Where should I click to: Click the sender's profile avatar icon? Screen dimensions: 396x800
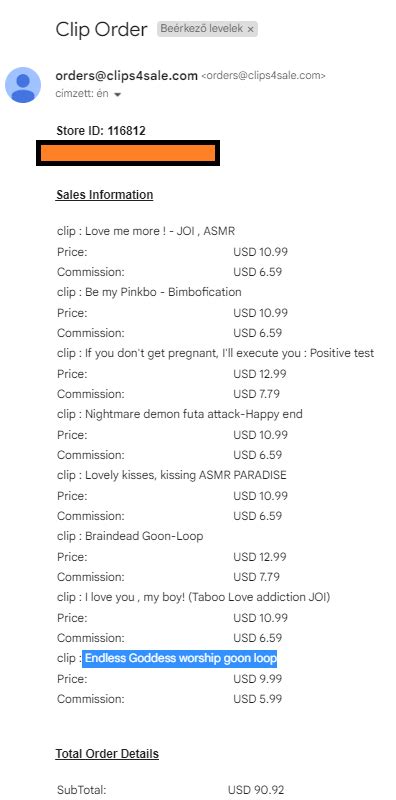[23, 85]
